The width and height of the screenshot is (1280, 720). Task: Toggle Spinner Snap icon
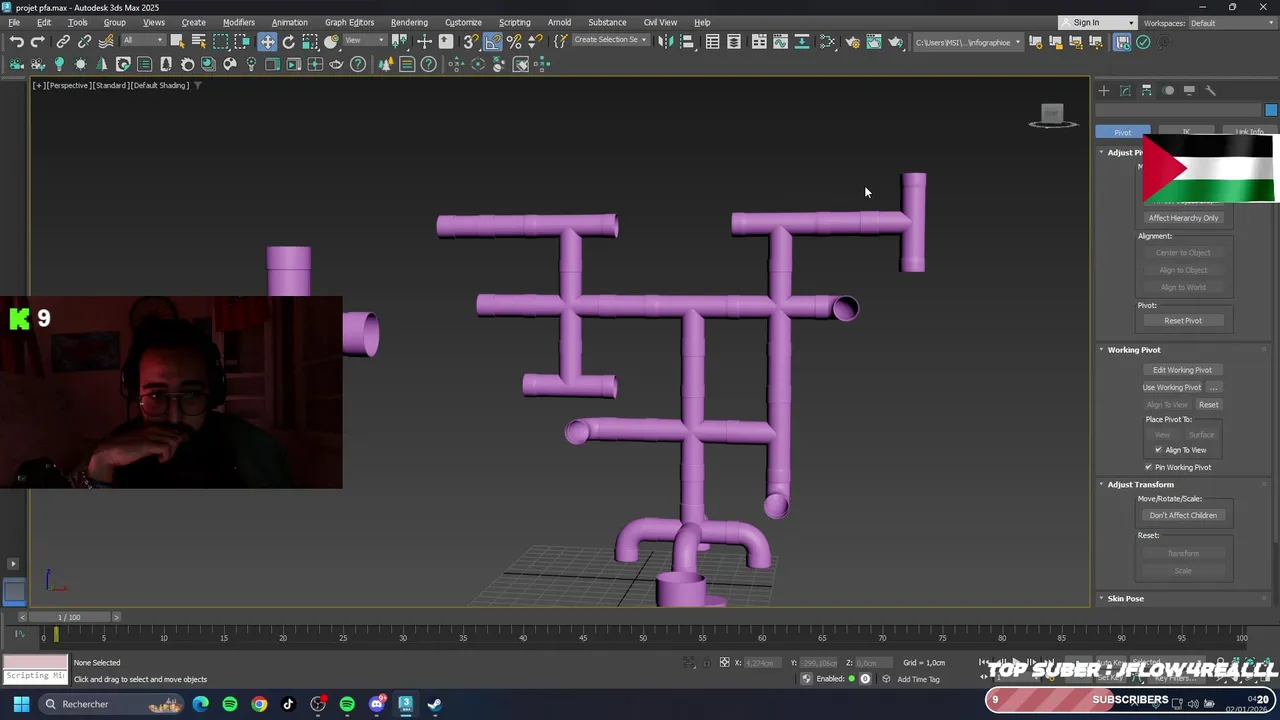pos(535,42)
